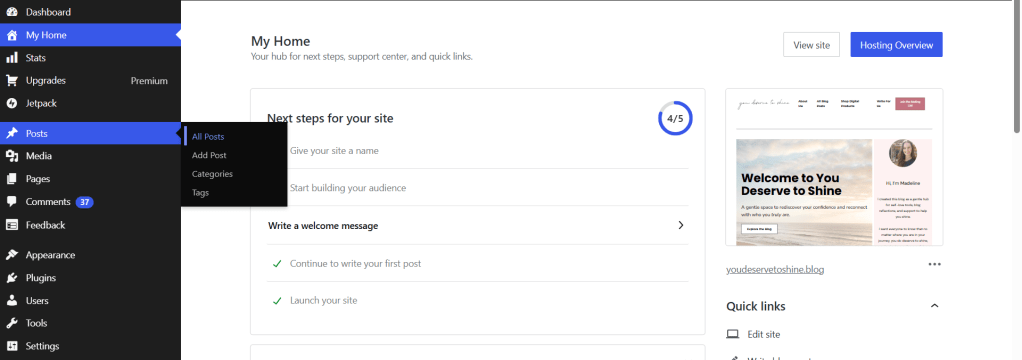
Task: Click green checkmark beside Continue to write
Action: point(277,264)
